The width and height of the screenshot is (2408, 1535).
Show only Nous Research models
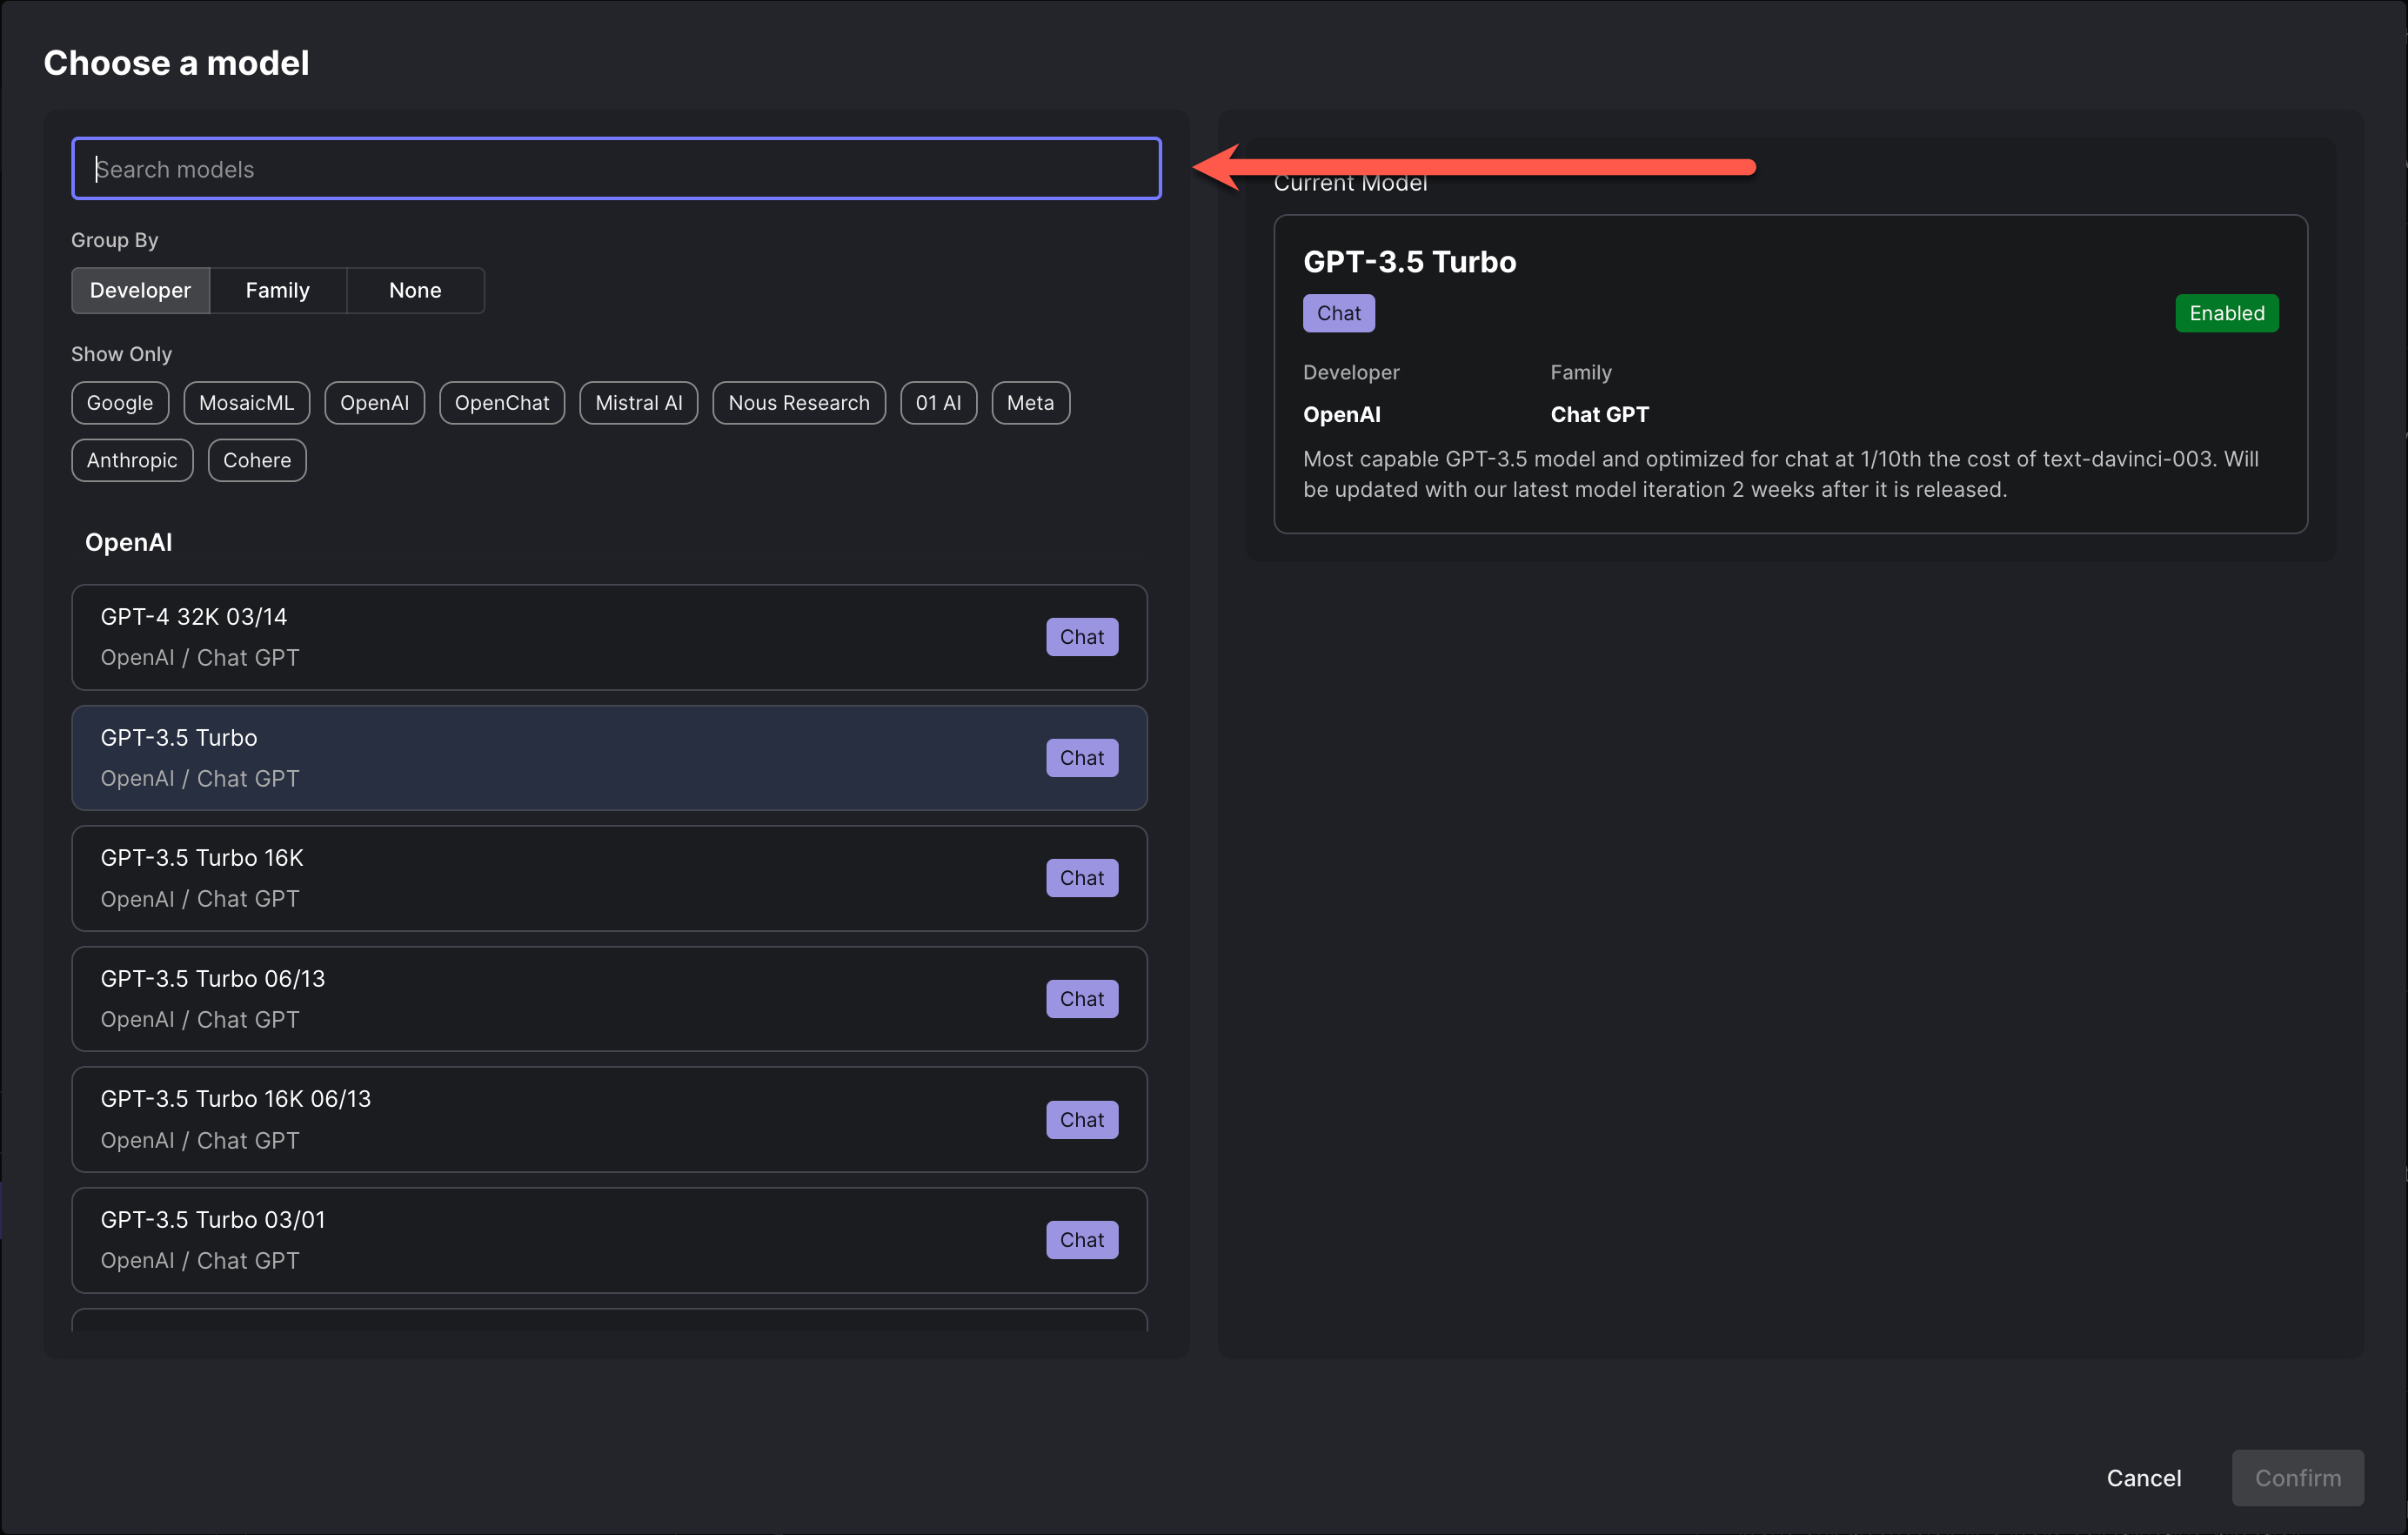(x=799, y=403)
